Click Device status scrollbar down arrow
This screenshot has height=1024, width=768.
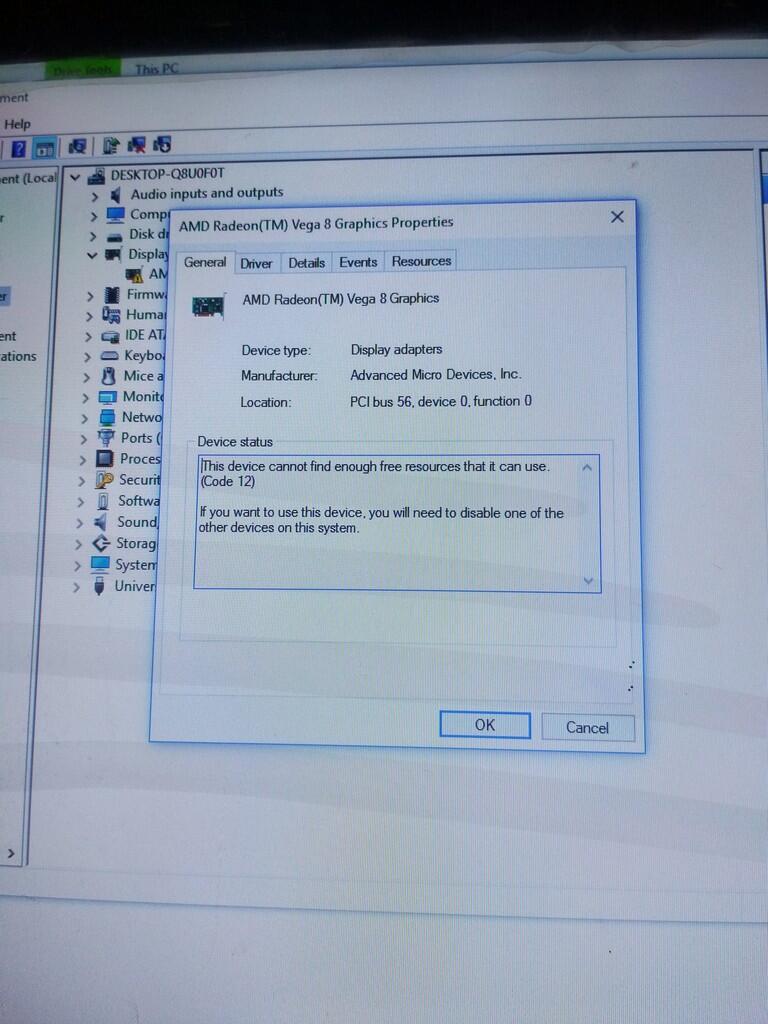click(588, 581)
